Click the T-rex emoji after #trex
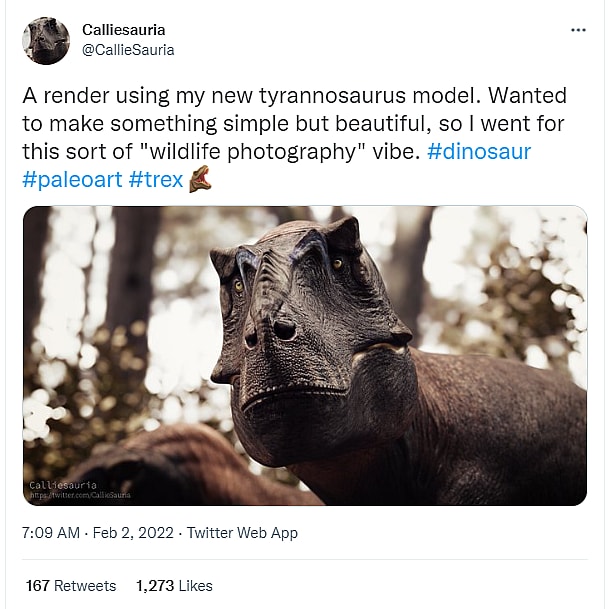Image resolution: width=612 pixels, height=609 pixels. [201, 179]
